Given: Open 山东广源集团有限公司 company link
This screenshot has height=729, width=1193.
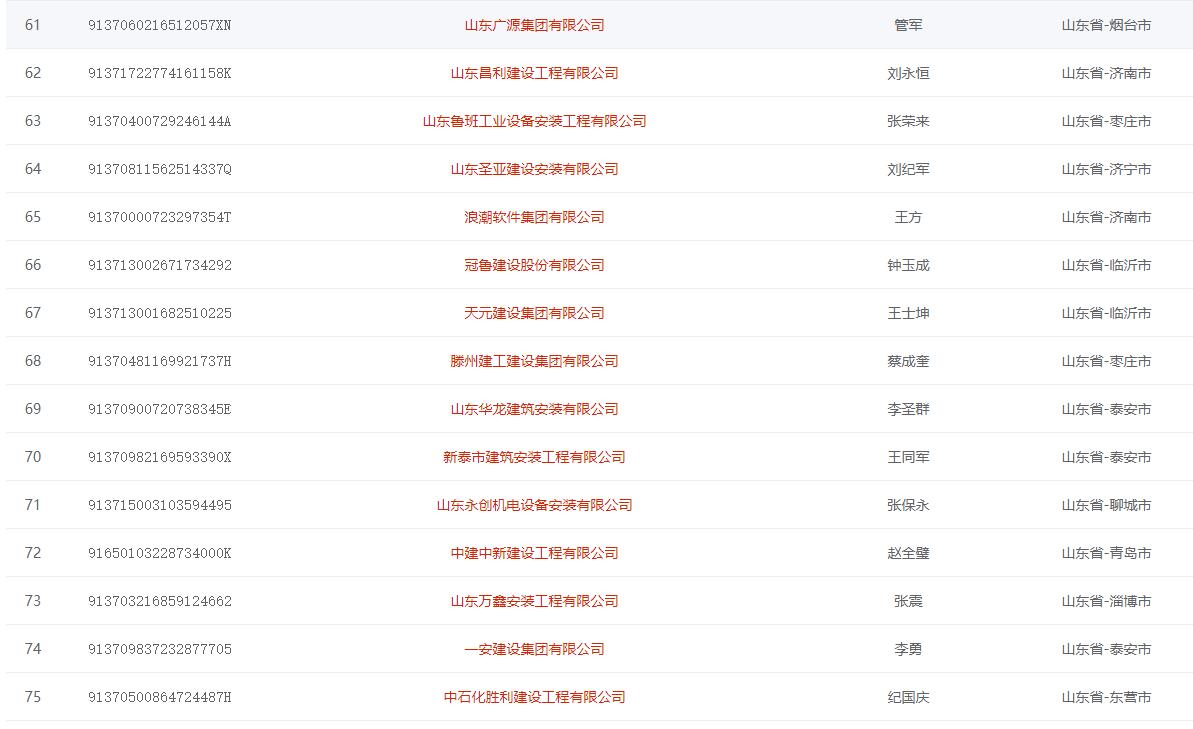Looking at the screenshot, I should click(534, 25).
